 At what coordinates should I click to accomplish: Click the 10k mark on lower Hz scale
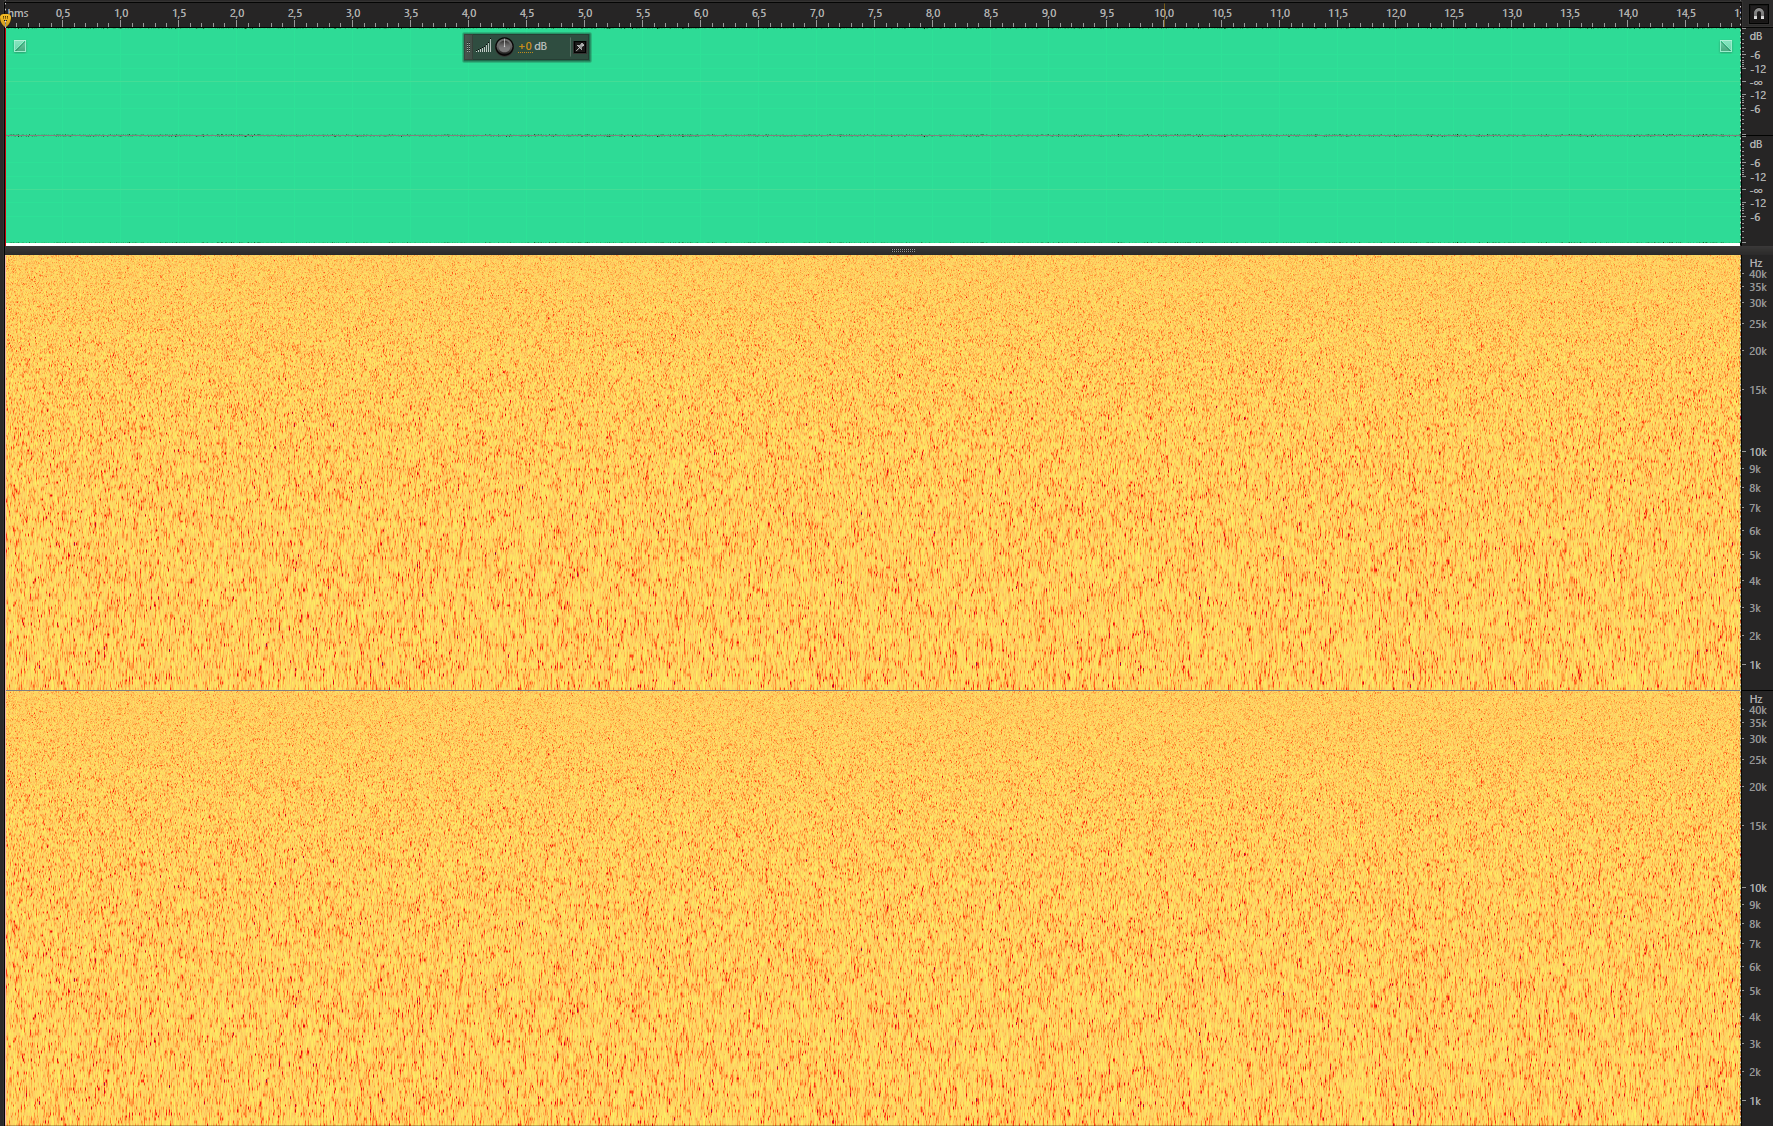(1757, 888)
